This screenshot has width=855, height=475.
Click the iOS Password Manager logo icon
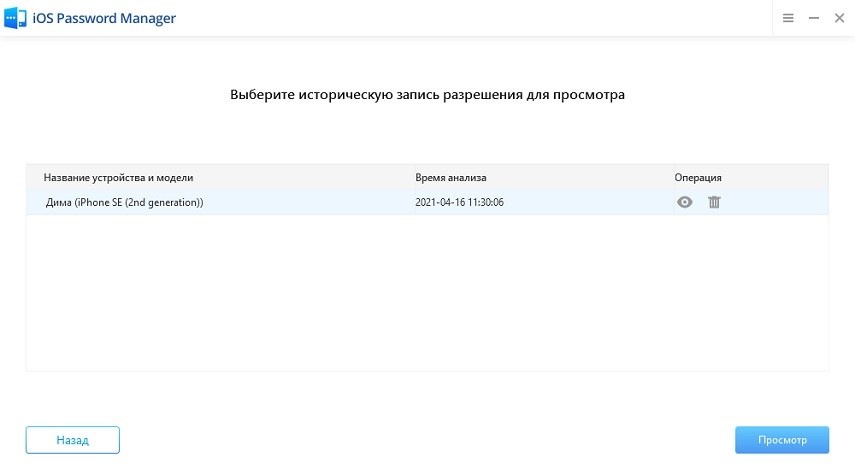(x=16, y=18)
